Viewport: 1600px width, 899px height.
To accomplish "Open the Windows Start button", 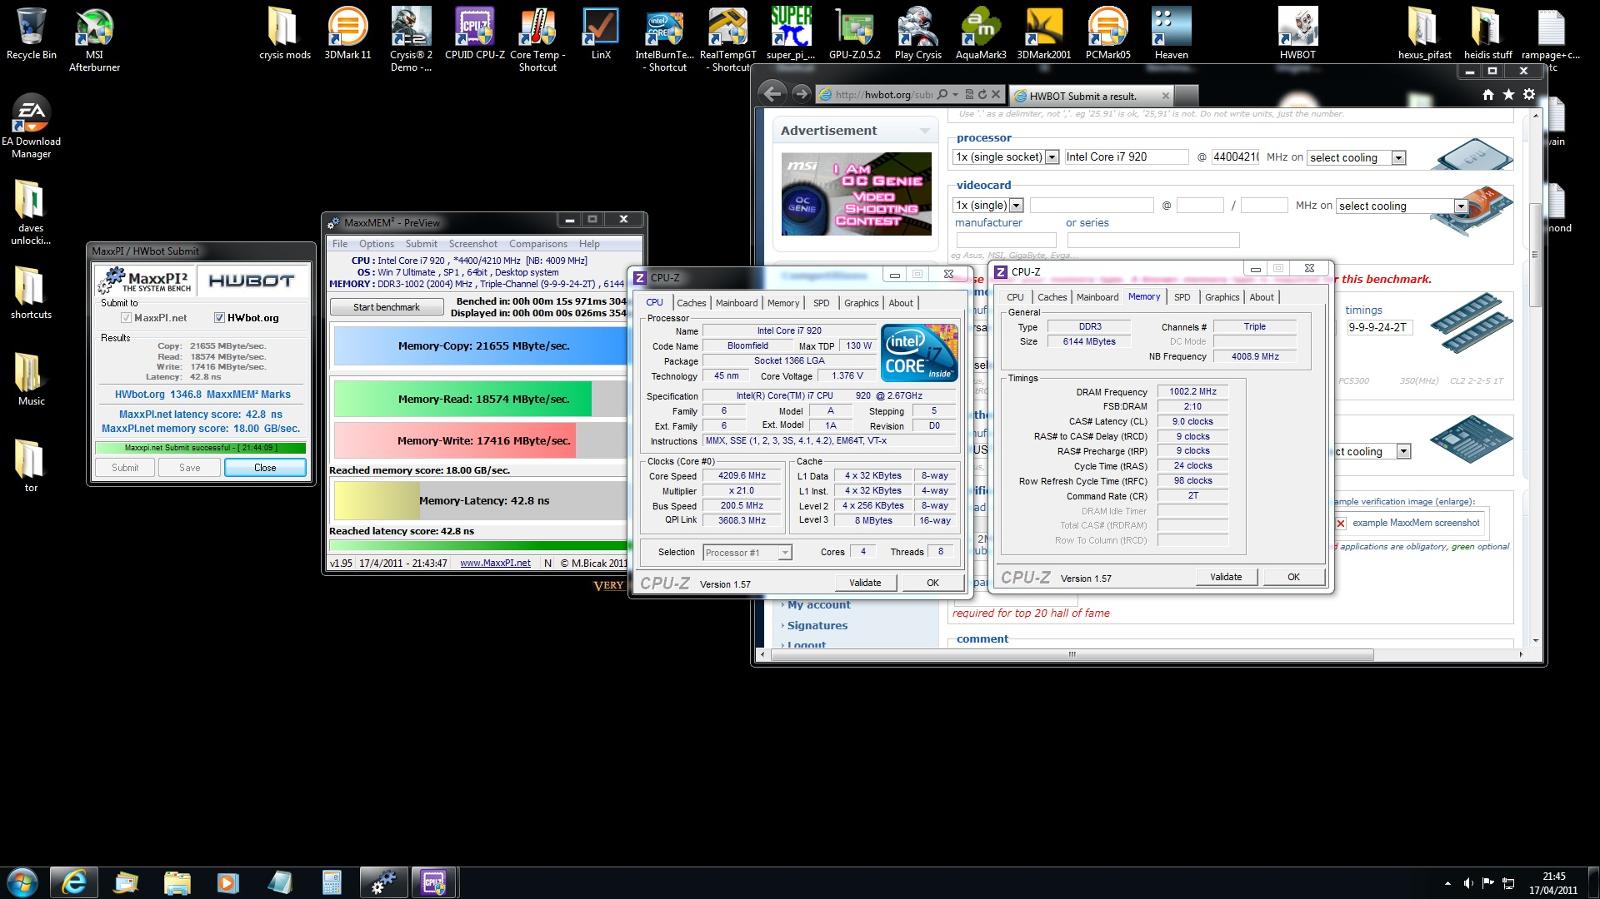I will click(x=22, y=883).
